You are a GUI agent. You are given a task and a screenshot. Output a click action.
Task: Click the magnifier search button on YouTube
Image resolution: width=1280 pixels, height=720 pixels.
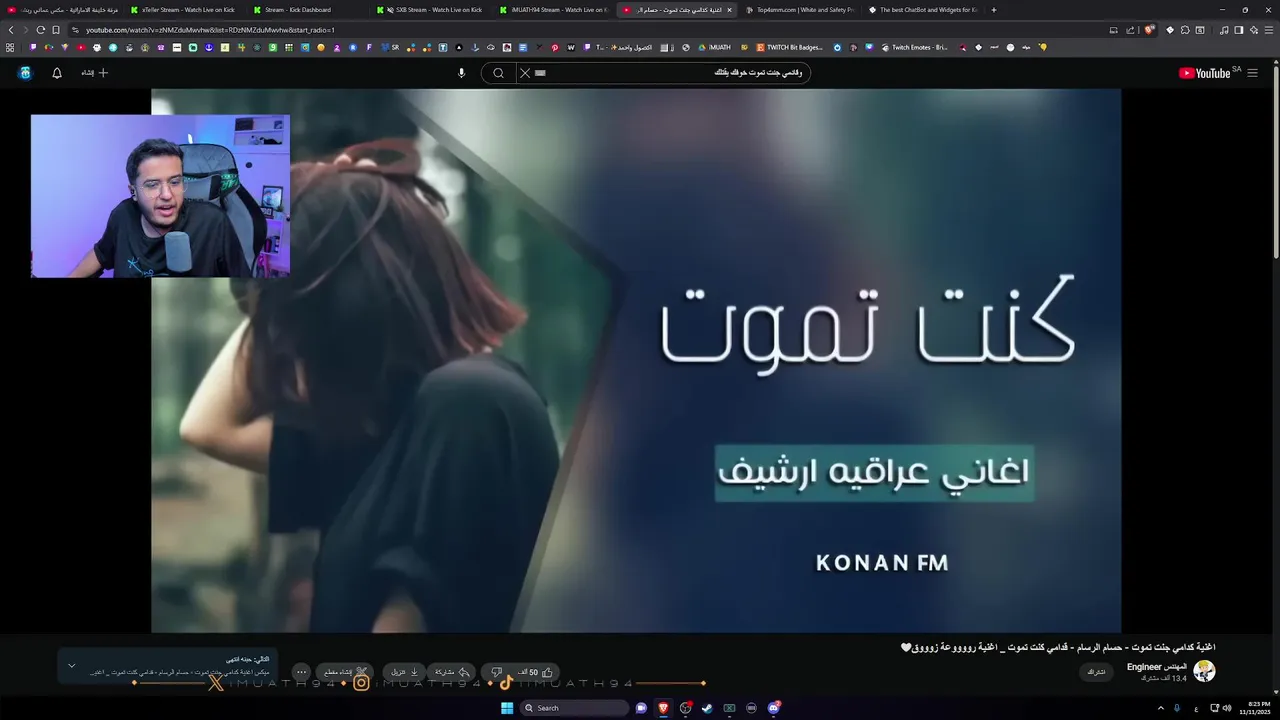click(498, 73)
